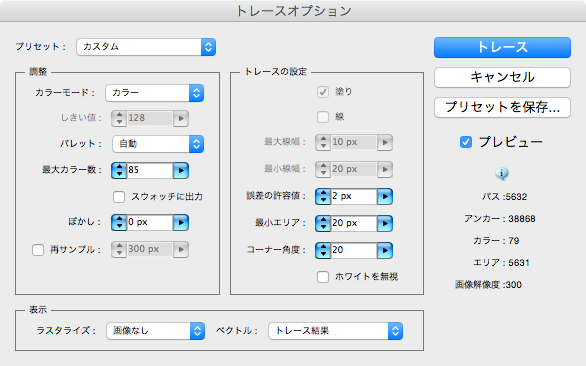Open the slider arrow next to 最小エリア
Image resolution: width=586 pixels, height=366 pixels.
pos(385,224)
